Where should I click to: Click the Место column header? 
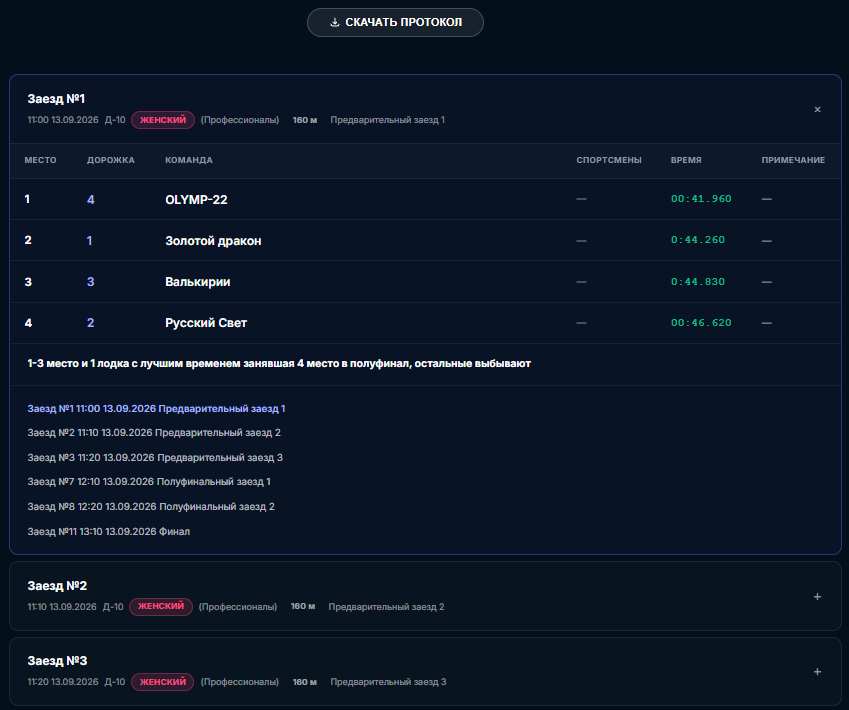point(41,160)
